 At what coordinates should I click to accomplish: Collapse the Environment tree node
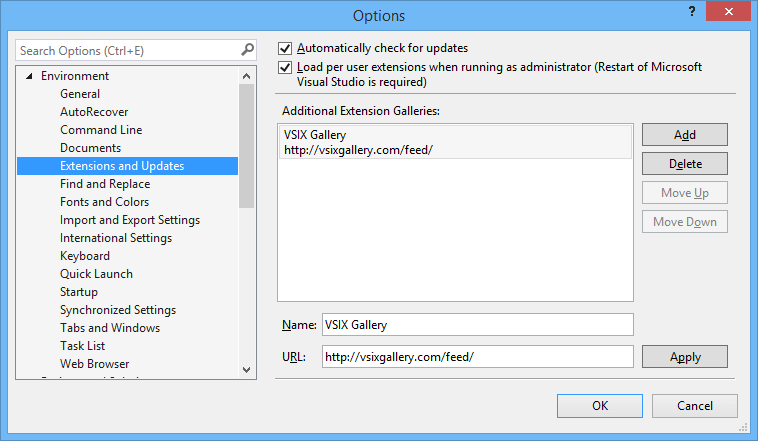tap(29, 76)
